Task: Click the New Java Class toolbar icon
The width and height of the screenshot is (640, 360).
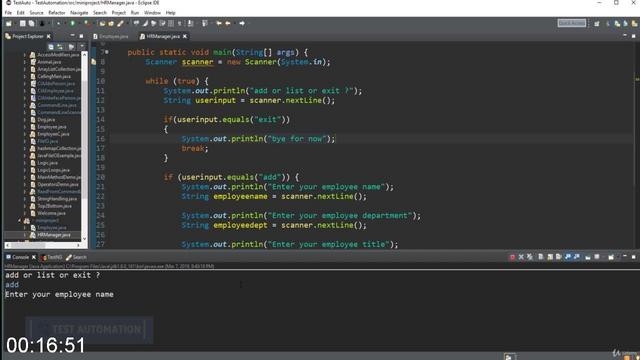Action: tap(111, 24)
